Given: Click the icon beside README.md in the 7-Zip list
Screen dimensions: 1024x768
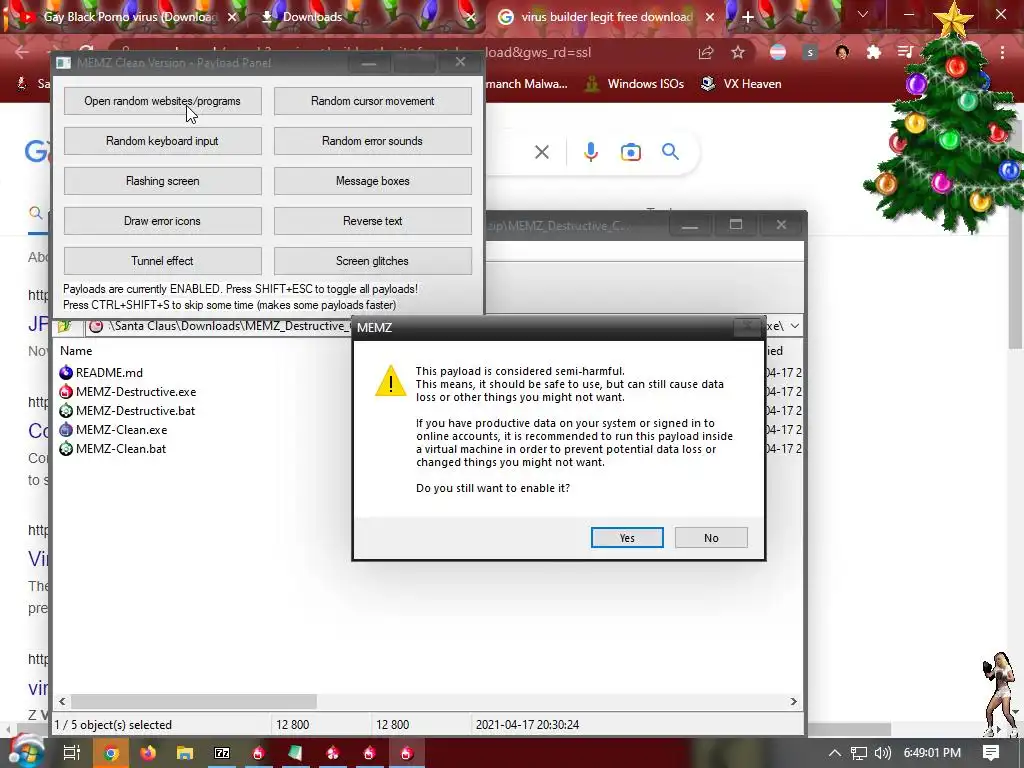Looking at the screenshot, I should coord(66,372).
